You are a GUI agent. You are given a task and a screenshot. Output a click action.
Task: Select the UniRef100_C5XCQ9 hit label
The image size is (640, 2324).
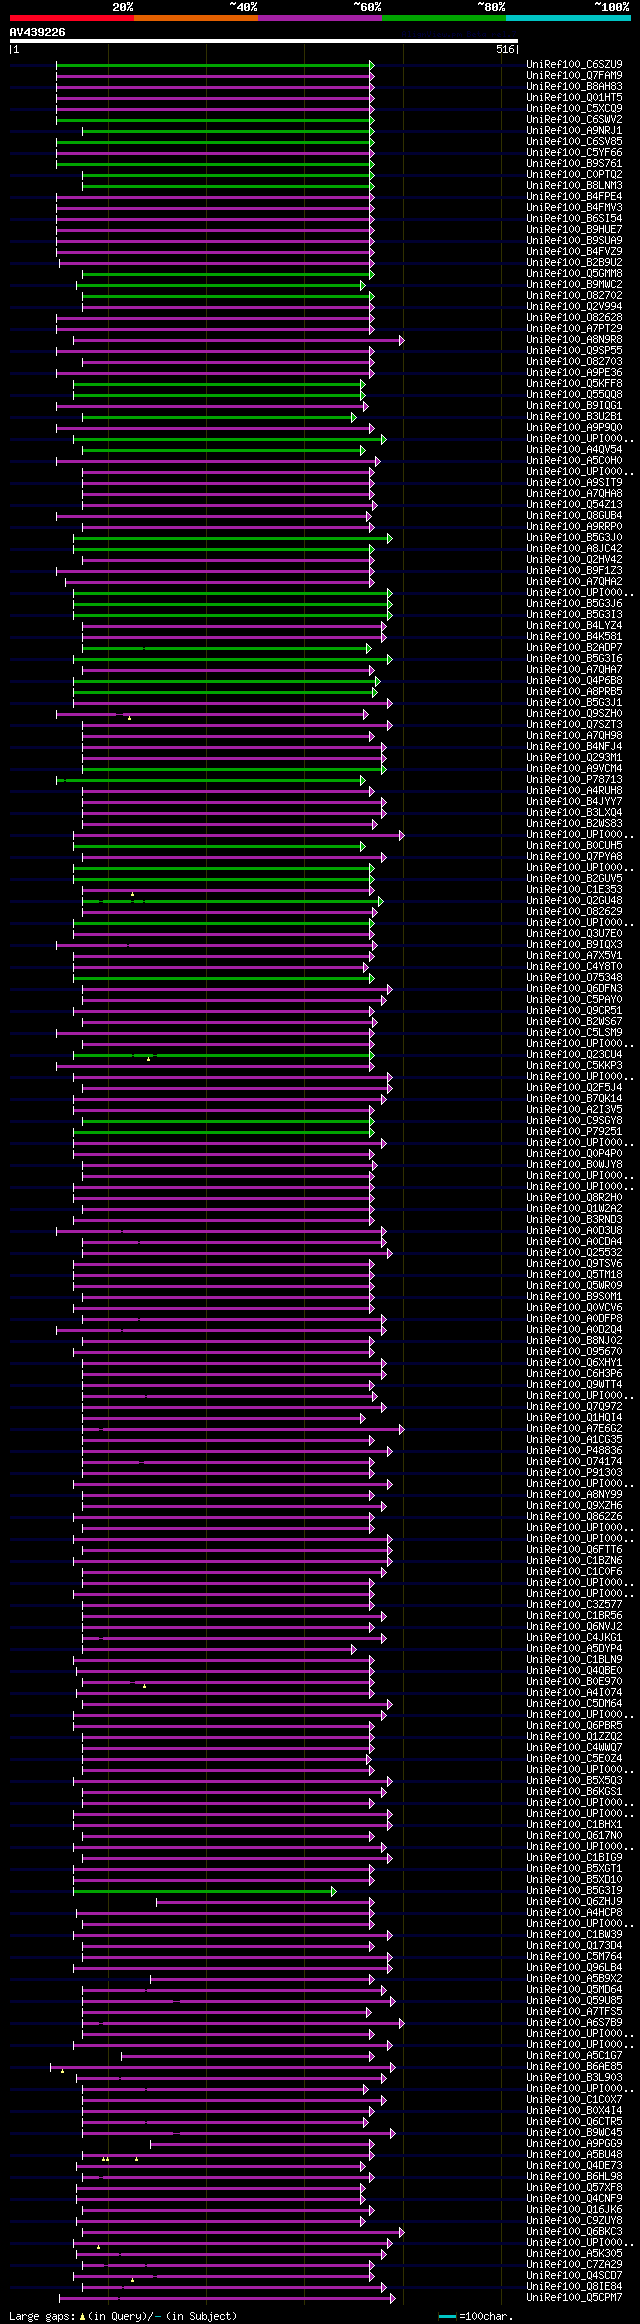pyautogui.click(x=574, y=109)
